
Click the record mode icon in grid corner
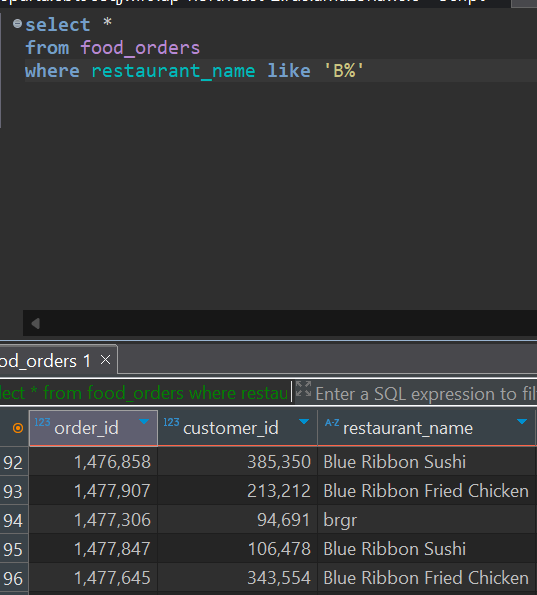pos(18,428)
